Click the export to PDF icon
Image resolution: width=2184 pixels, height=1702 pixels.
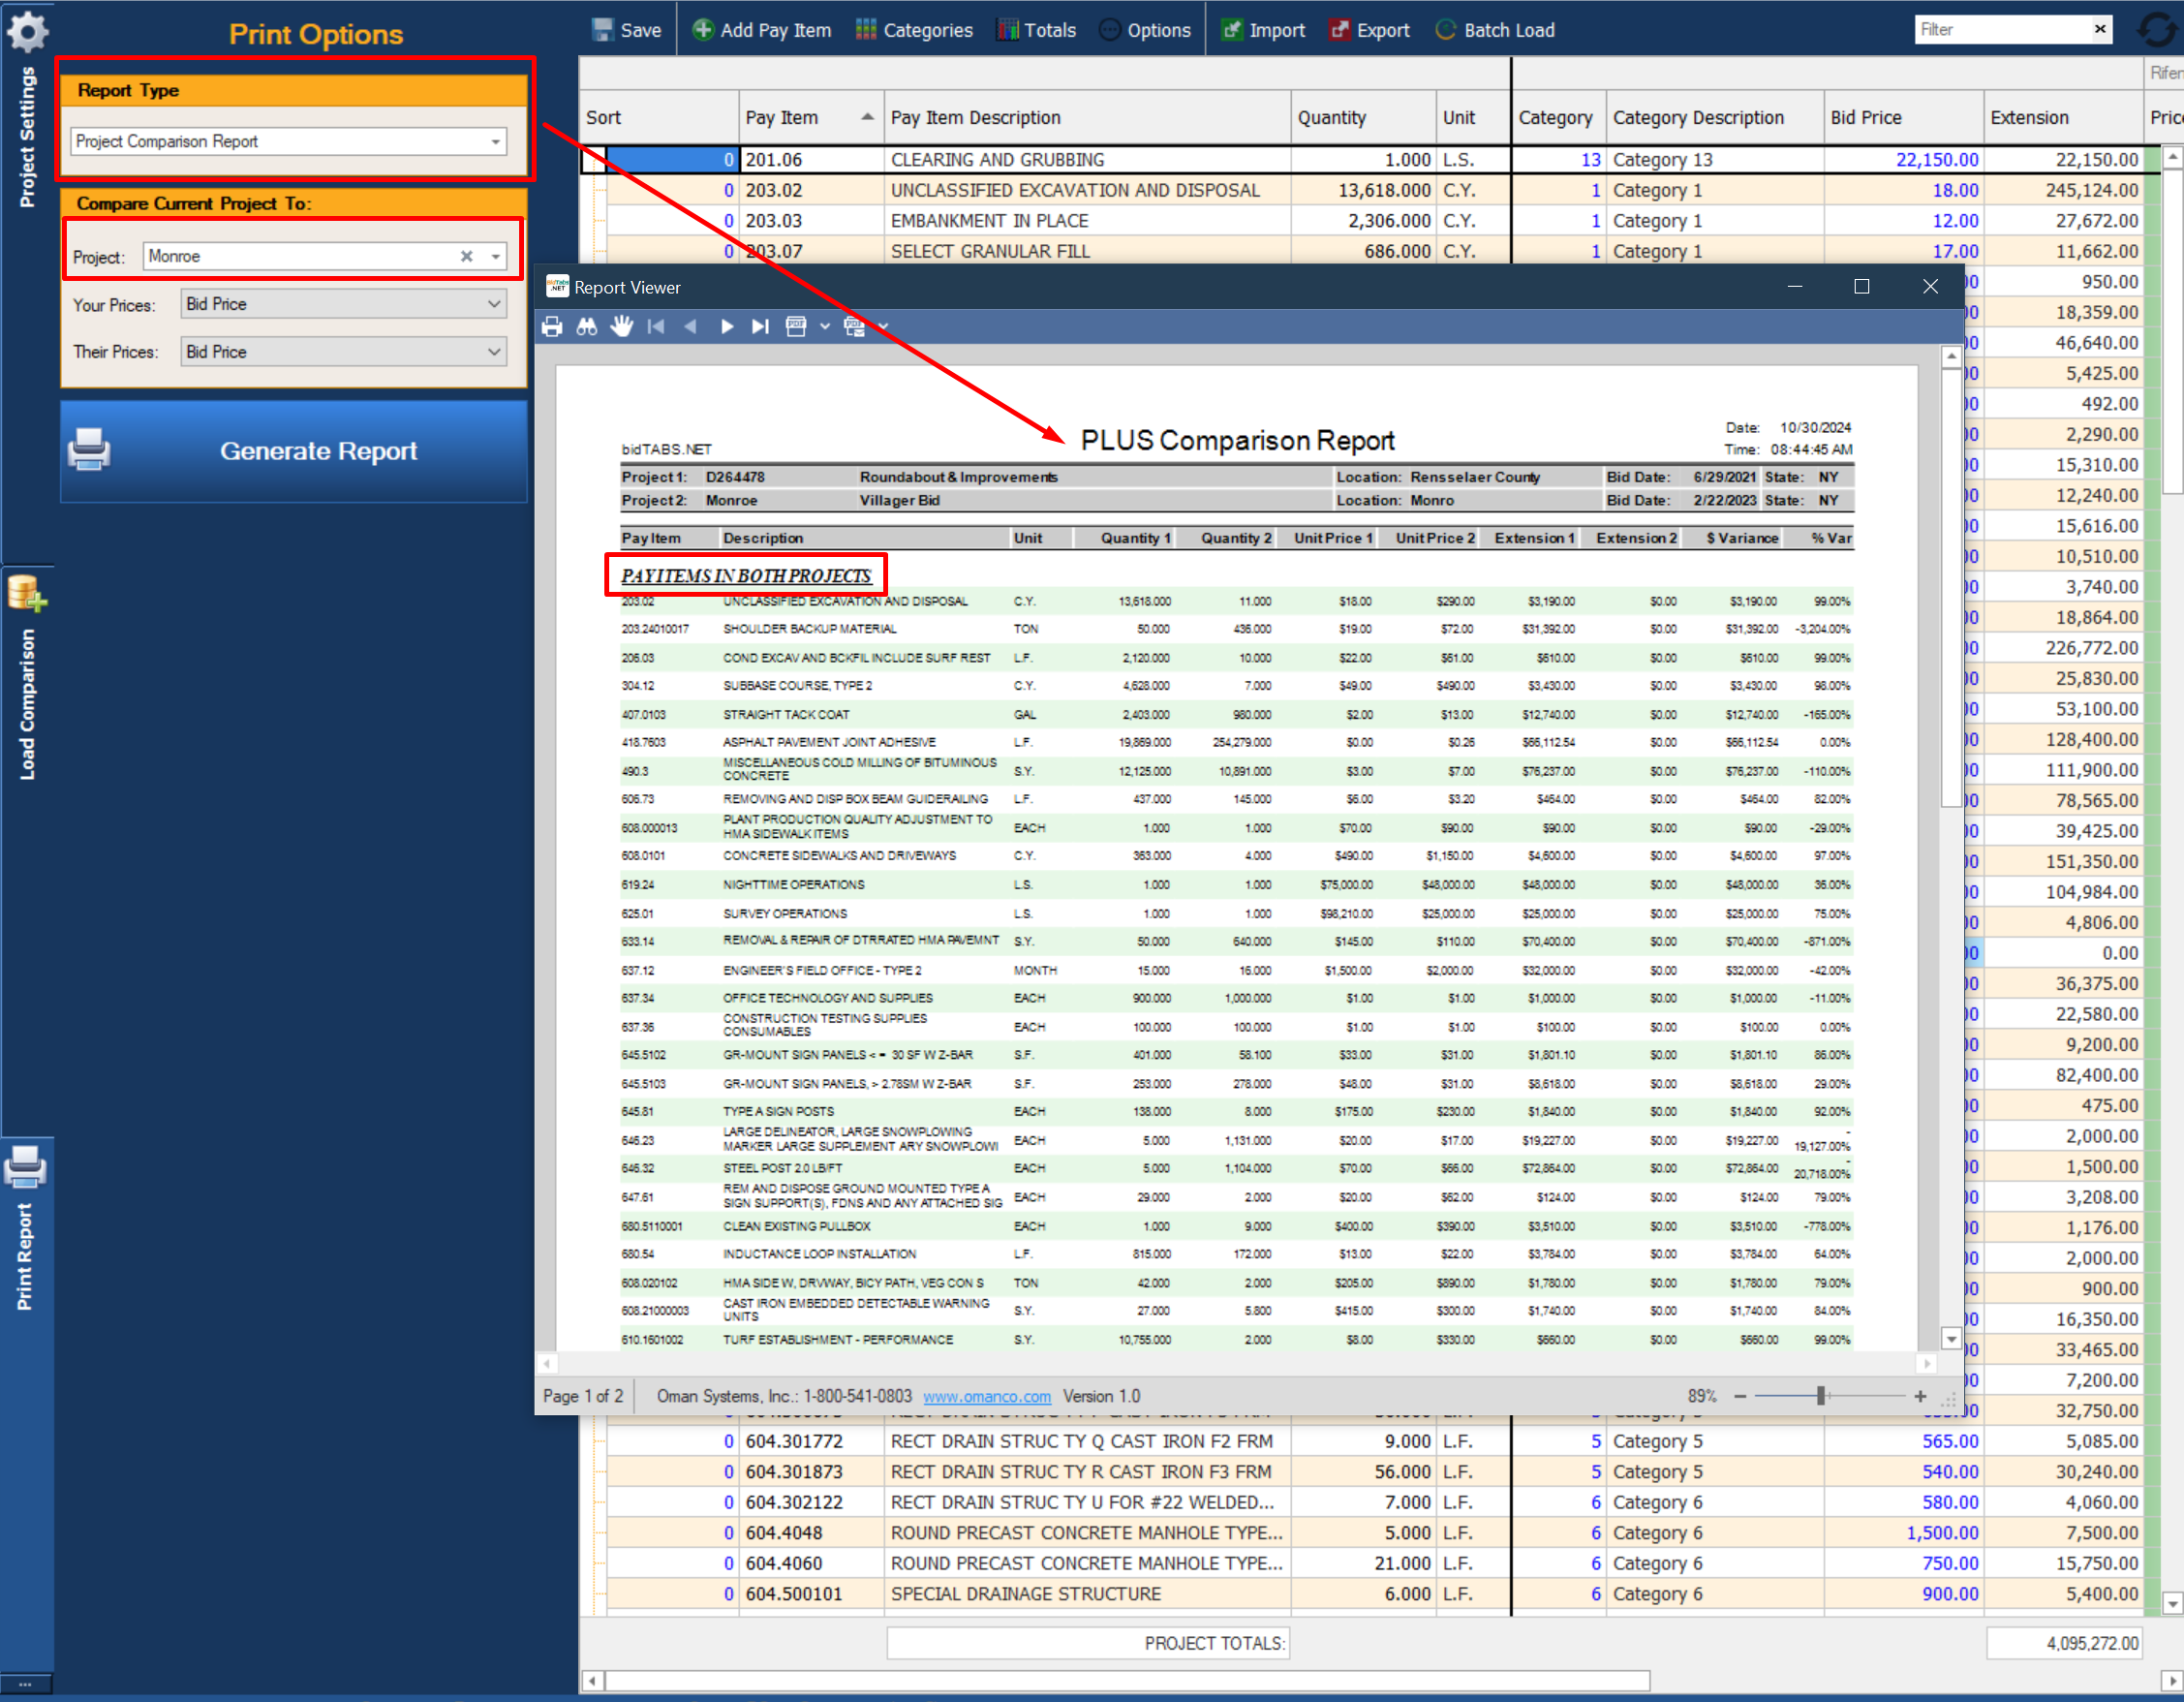tap(796, 326)
